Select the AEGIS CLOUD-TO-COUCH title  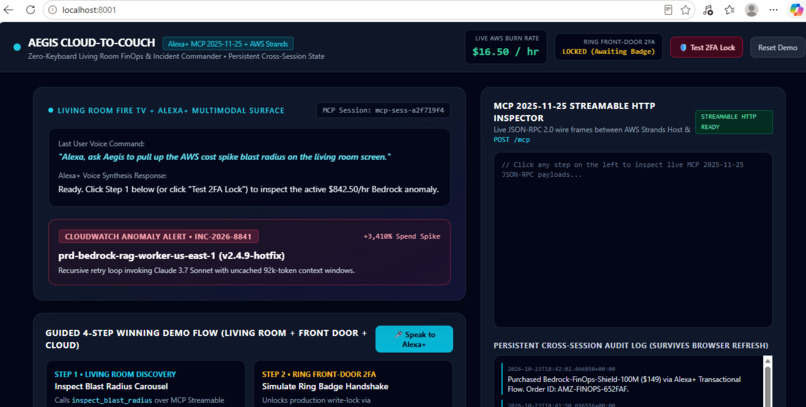click(91, 43)
